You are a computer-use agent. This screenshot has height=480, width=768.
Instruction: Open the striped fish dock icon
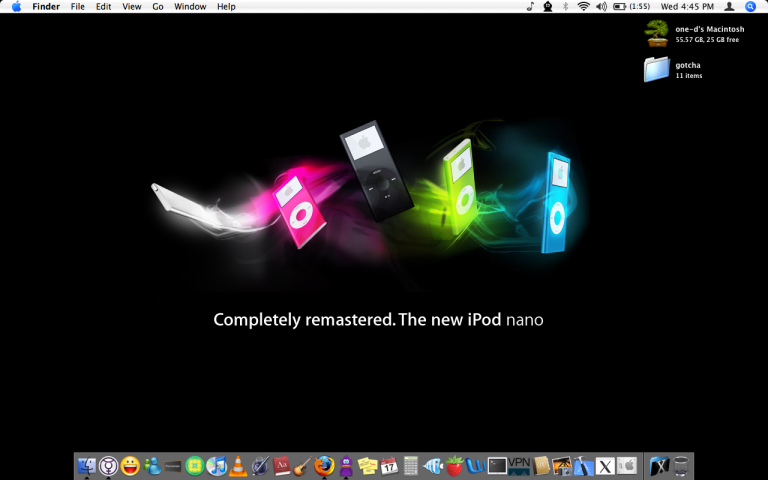click(432, 466)
